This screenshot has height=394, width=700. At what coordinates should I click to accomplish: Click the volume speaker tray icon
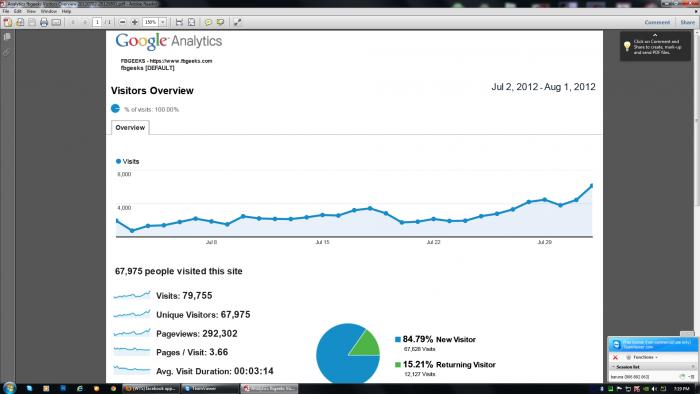(x=654, y=389)
